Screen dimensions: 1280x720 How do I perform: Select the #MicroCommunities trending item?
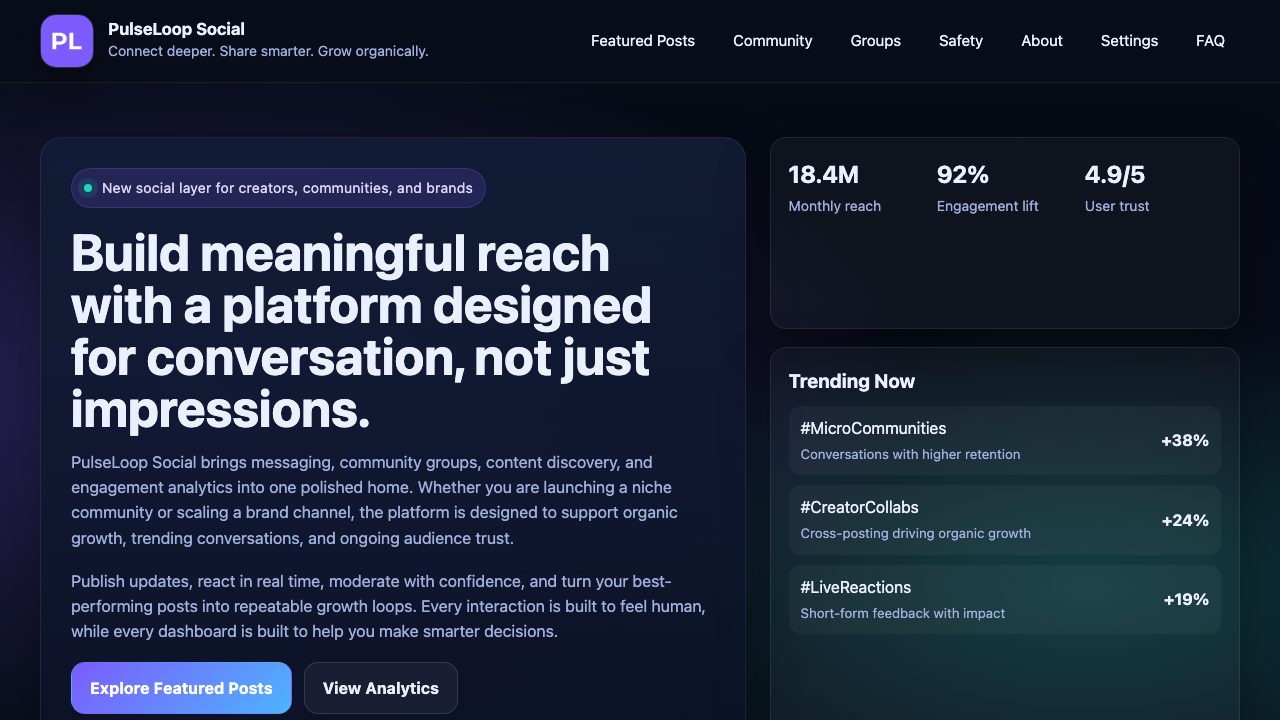pyautogui.click(x=1004, y=440)
